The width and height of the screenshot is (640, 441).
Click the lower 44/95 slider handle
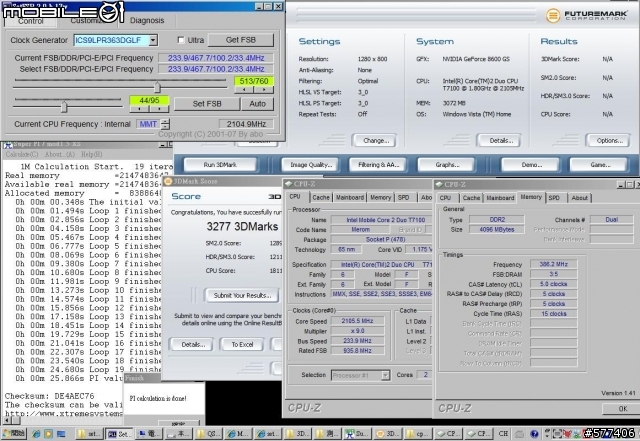tap(64, 106)
